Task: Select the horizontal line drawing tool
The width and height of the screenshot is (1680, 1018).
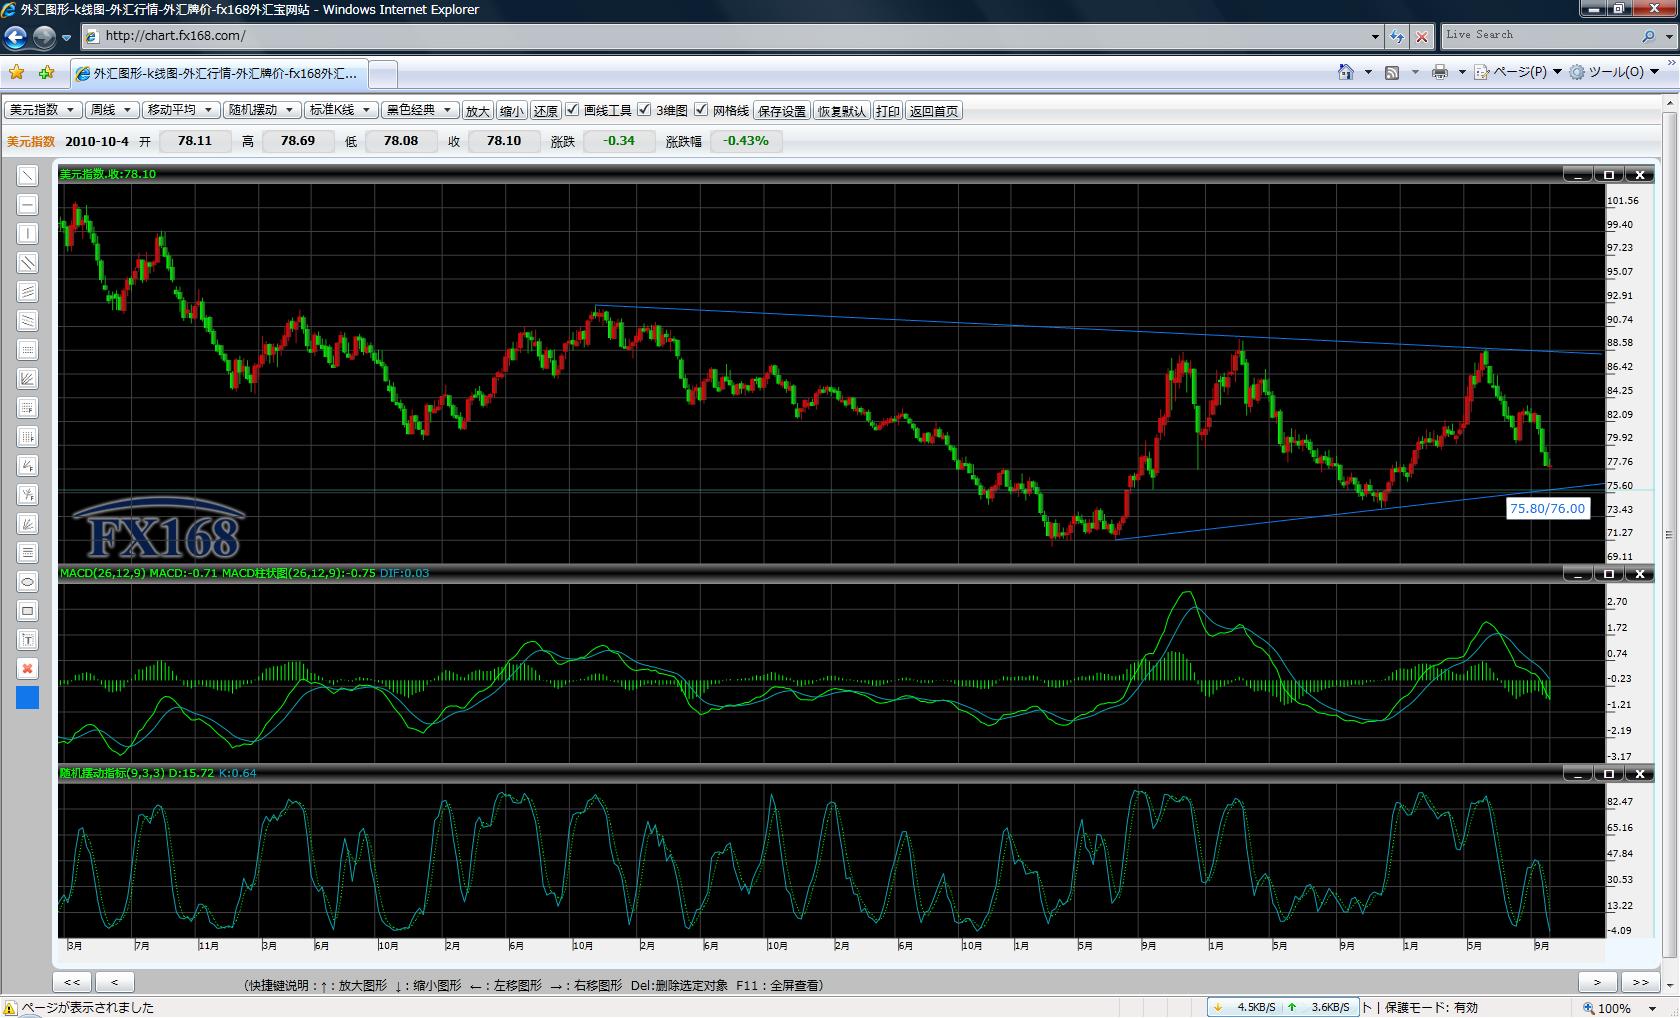Action: [28, 205]
